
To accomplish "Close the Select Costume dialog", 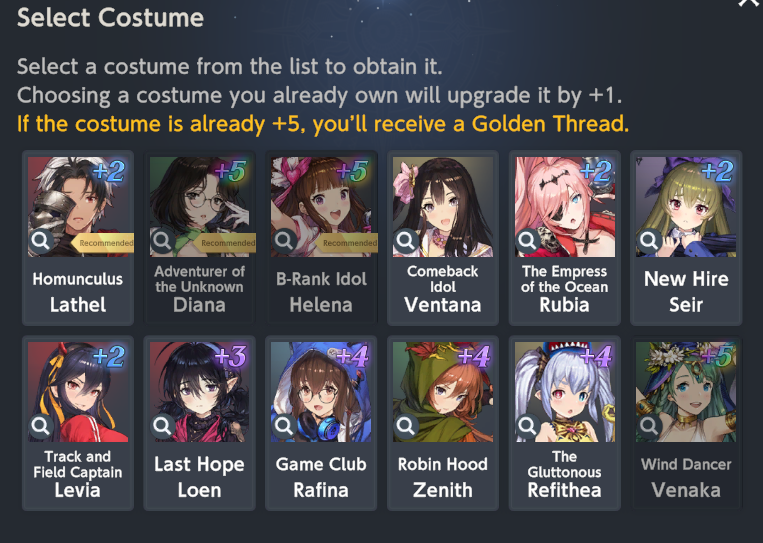I will (749, 3).
